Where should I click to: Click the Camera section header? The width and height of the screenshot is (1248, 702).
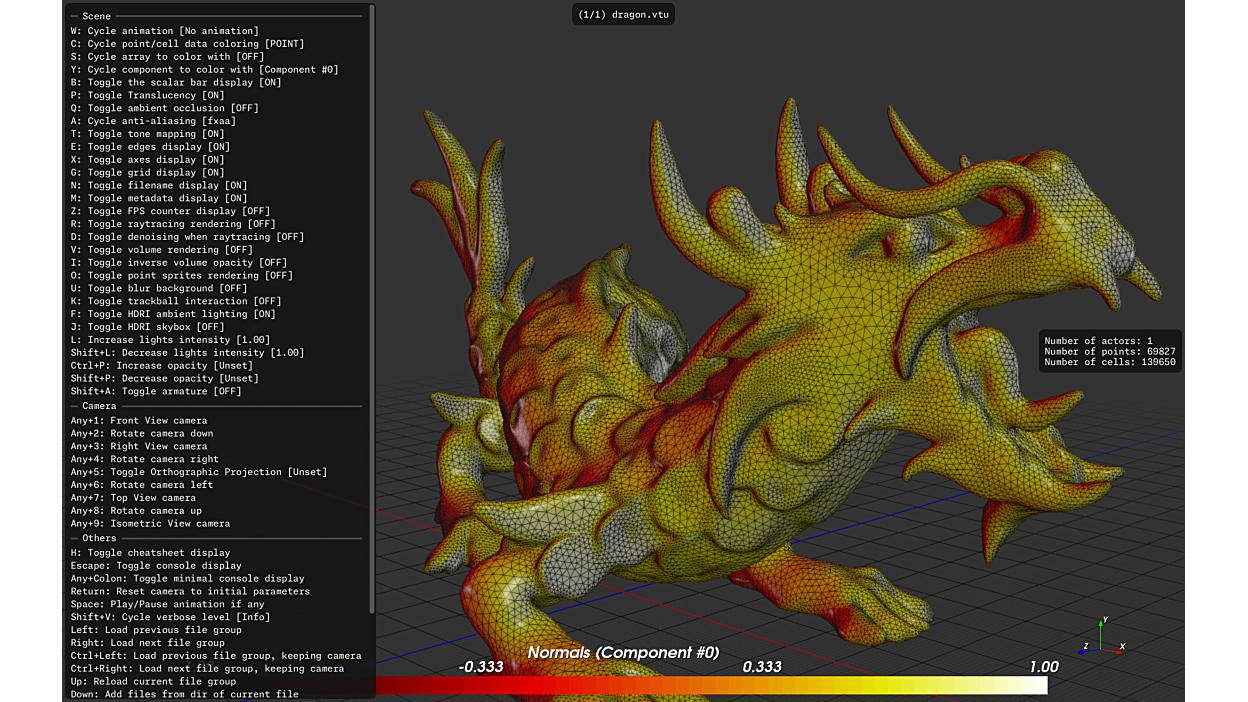pos(99,406)
